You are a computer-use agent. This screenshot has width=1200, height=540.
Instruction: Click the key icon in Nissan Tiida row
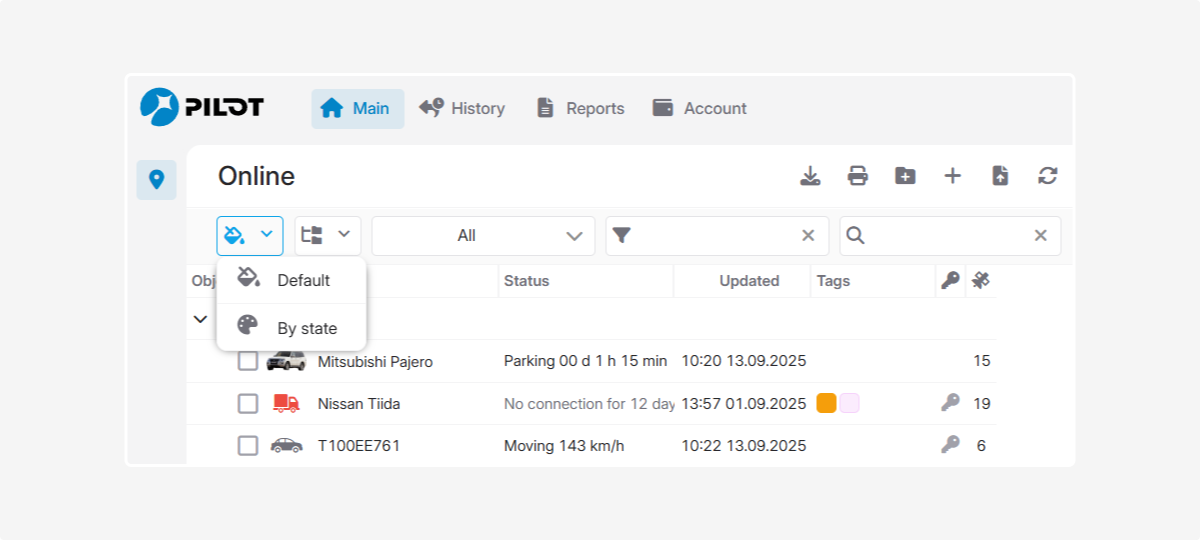tap(950, 403)
